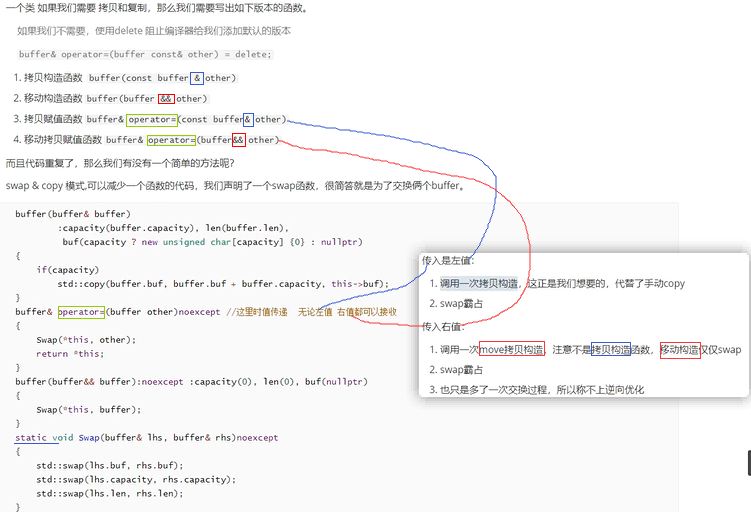The width and height of the screenshot is (751, 512).
Task: Click "2. swap霸占" under the 传入是左值 heading
Action: (x=456, y=303)
